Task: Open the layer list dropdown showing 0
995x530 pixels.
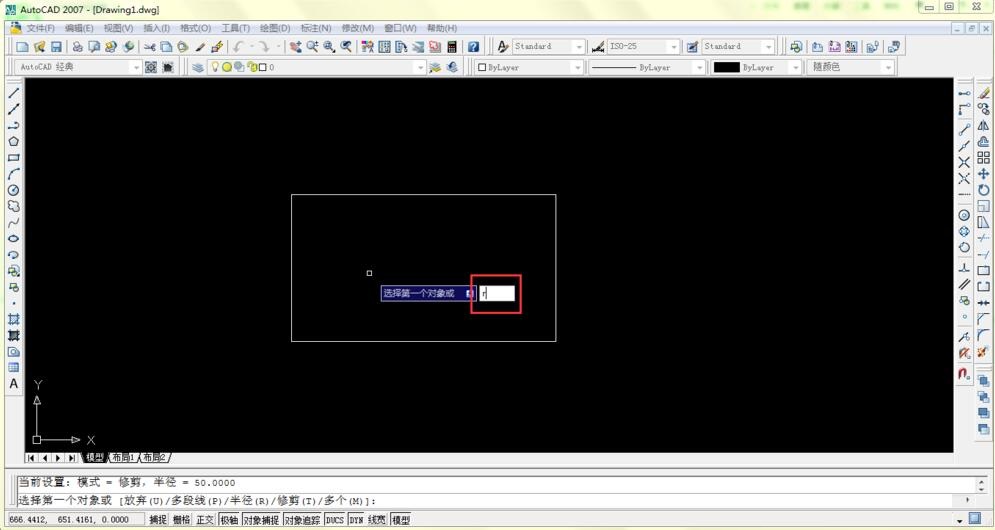Action: (x=419, y=67)
